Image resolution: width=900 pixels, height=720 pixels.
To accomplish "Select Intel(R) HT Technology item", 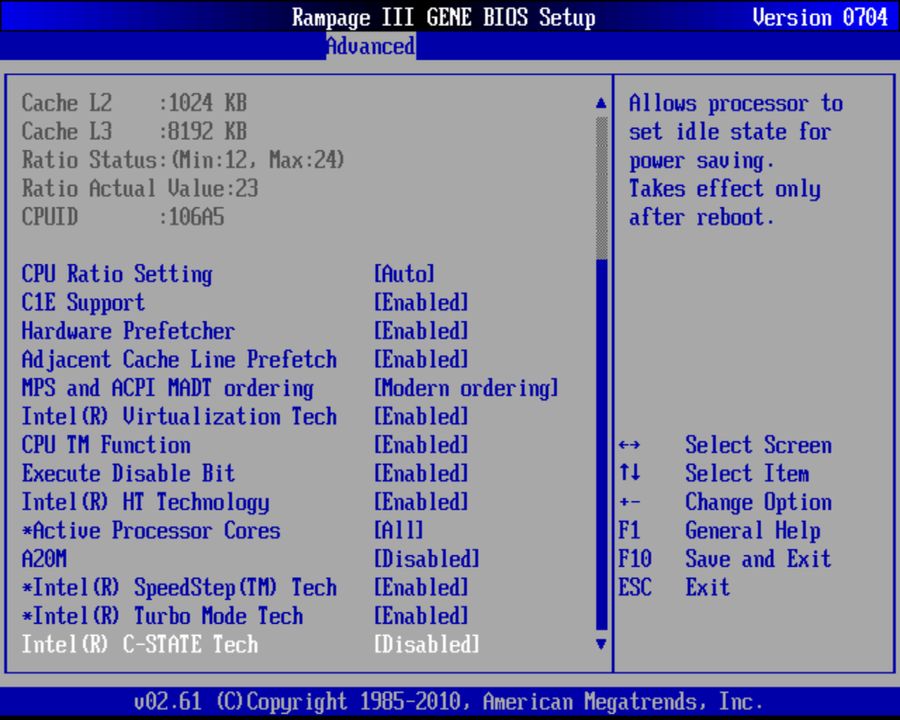I will point(145,502).
